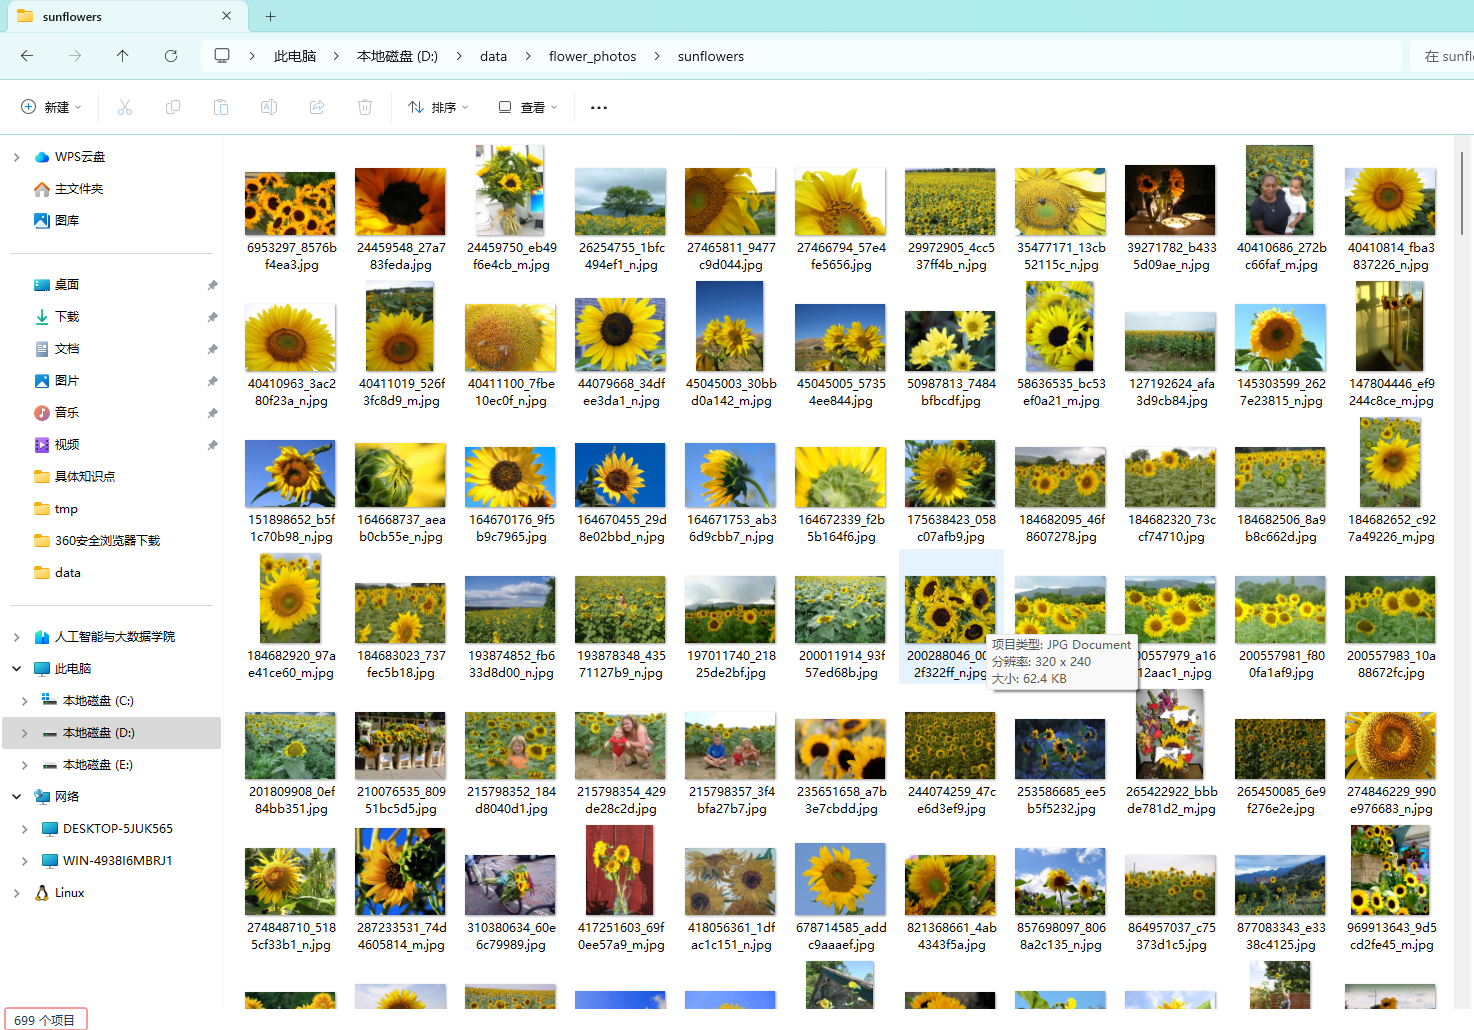Open 文档 documents quick access
1474x1030 pixels.
(66, 349)
